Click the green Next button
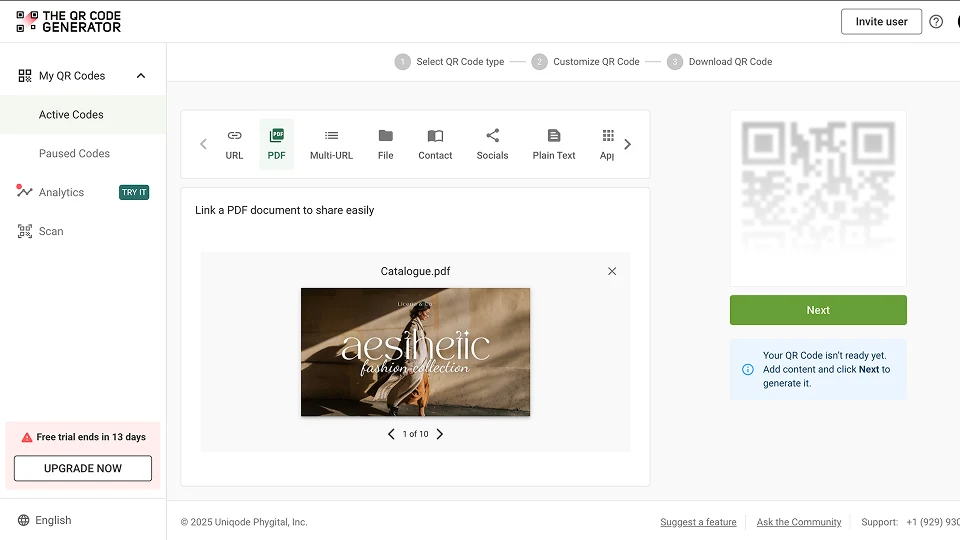This screenshot has height=540, width=960. (818, 310)
